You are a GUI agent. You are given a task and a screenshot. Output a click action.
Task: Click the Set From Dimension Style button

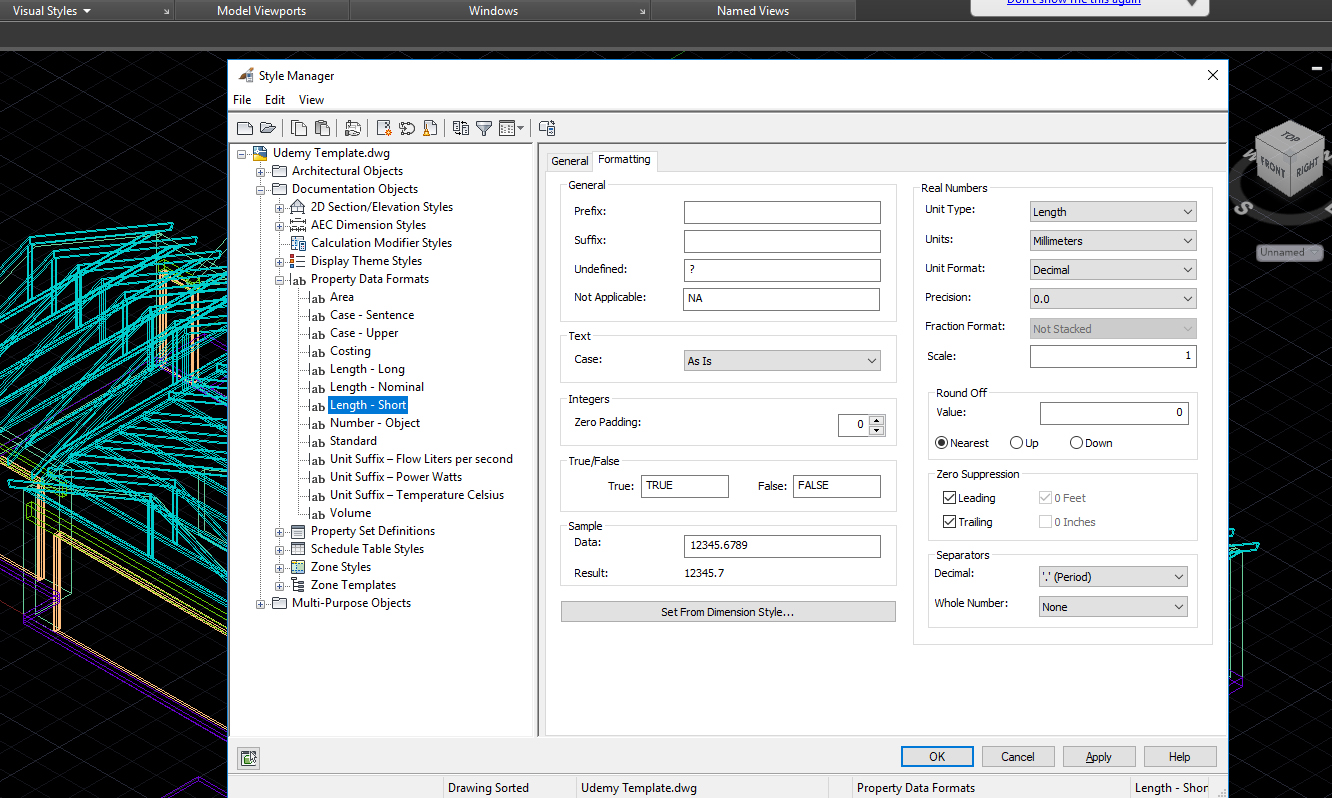tap(728, 611)
